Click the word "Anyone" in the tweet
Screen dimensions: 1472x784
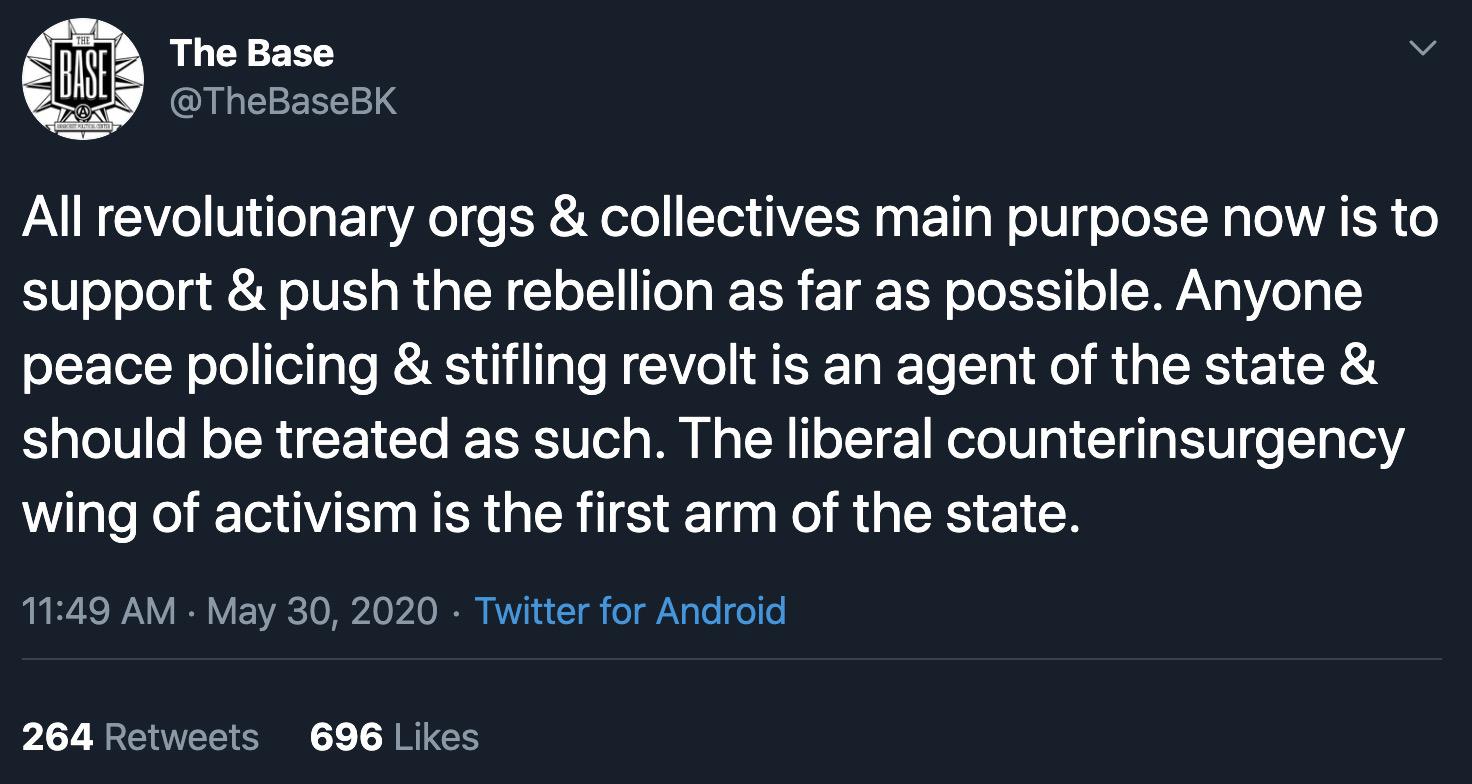tap(1269, 292)
